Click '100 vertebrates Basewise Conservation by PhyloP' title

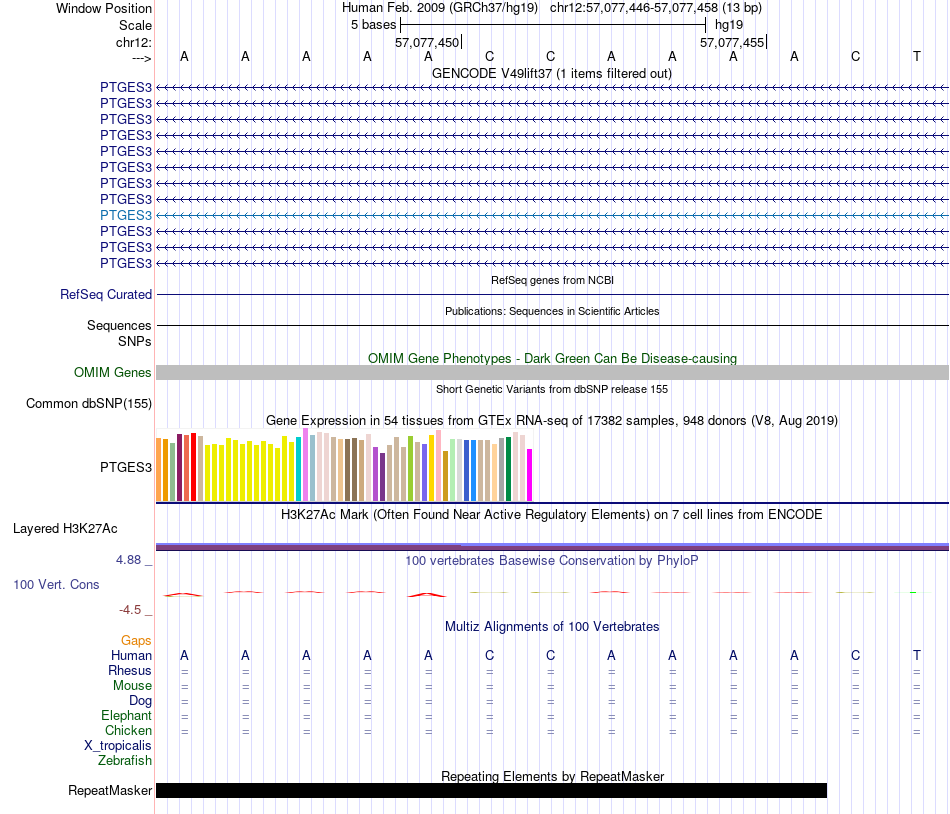coord(552,561)
